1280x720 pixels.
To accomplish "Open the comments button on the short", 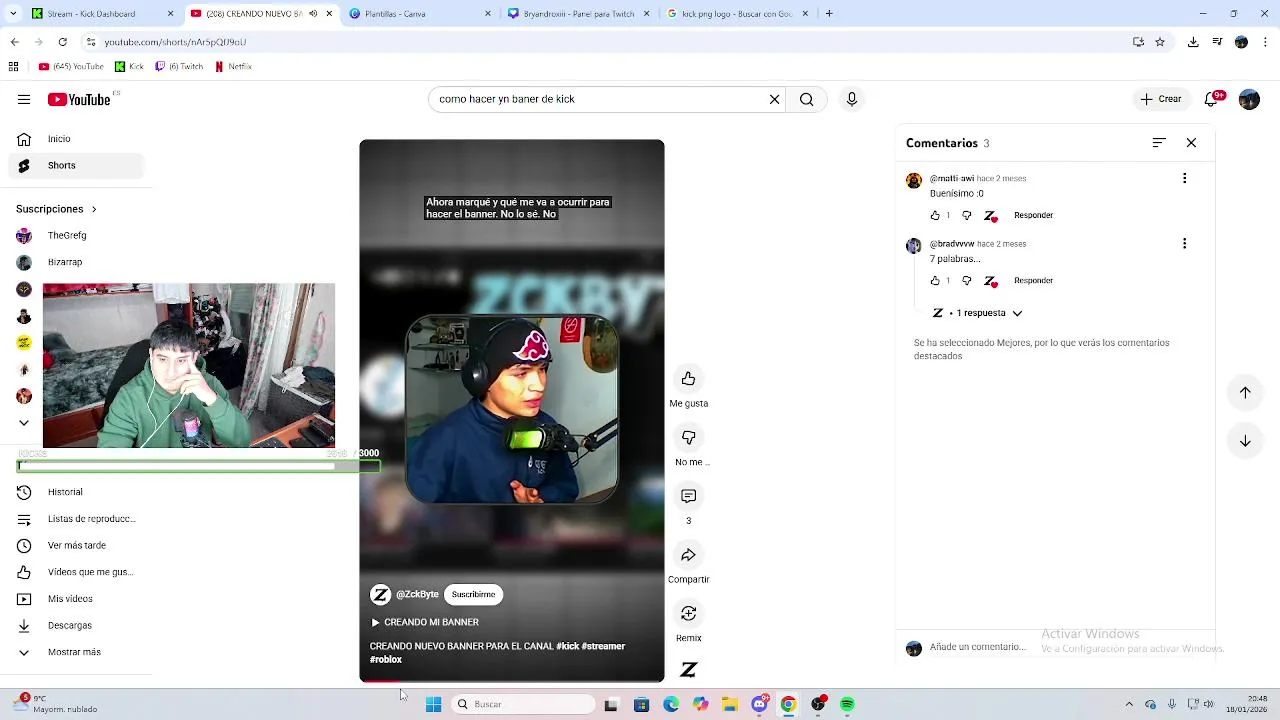I will click(x=688, y=496).
